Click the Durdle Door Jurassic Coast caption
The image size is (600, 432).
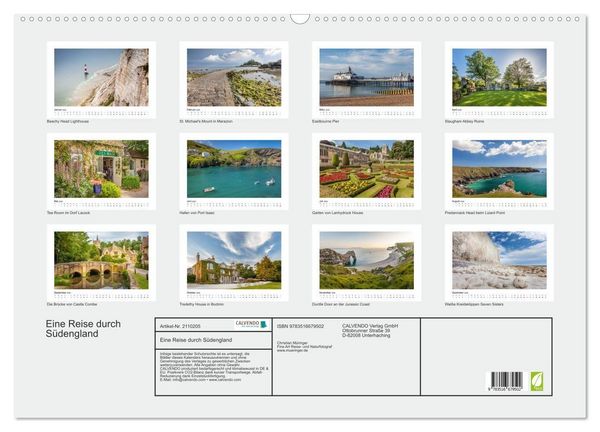(x=341, y=304)
